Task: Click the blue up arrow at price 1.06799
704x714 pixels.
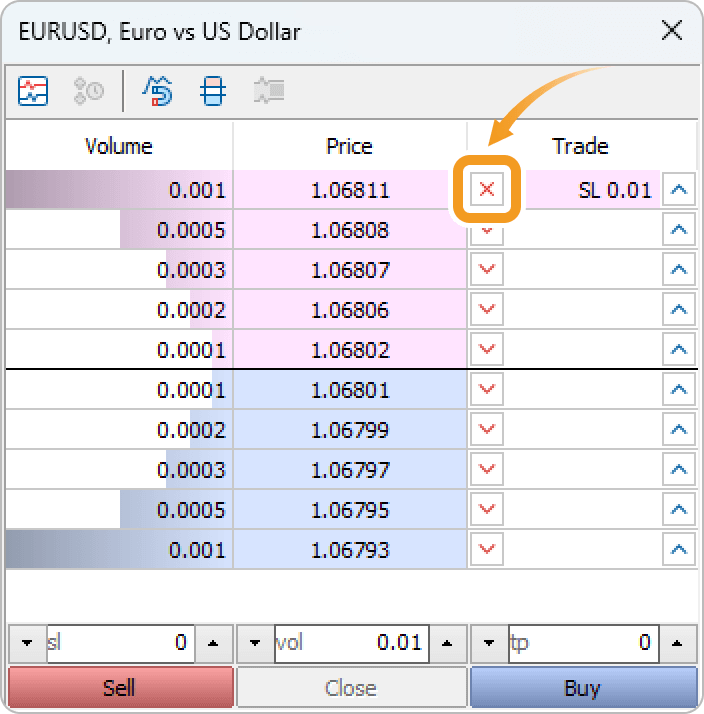Action: (x=679, y=429)
